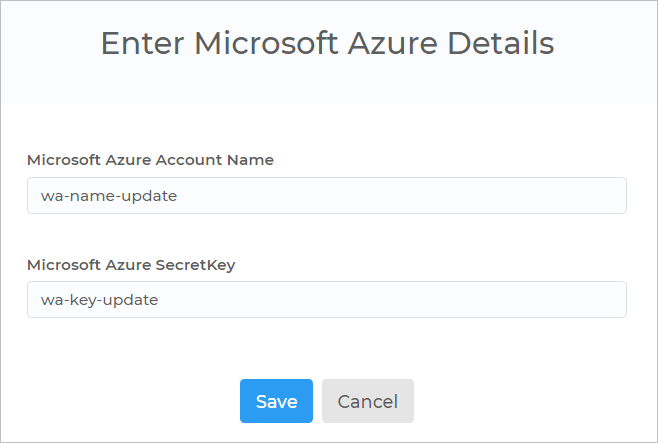Save the Azure account details
This screenshot has width=658, height=443.
tap(276, 401)
